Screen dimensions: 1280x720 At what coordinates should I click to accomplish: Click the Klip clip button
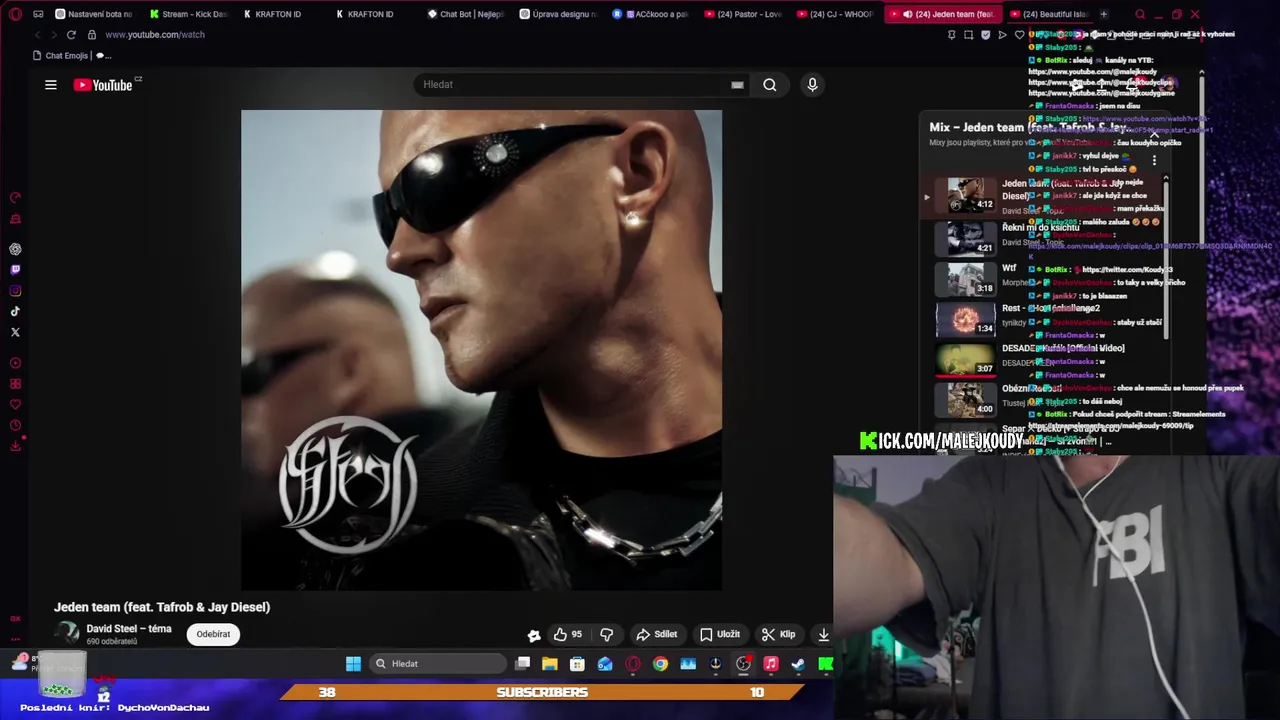[778, 634]
